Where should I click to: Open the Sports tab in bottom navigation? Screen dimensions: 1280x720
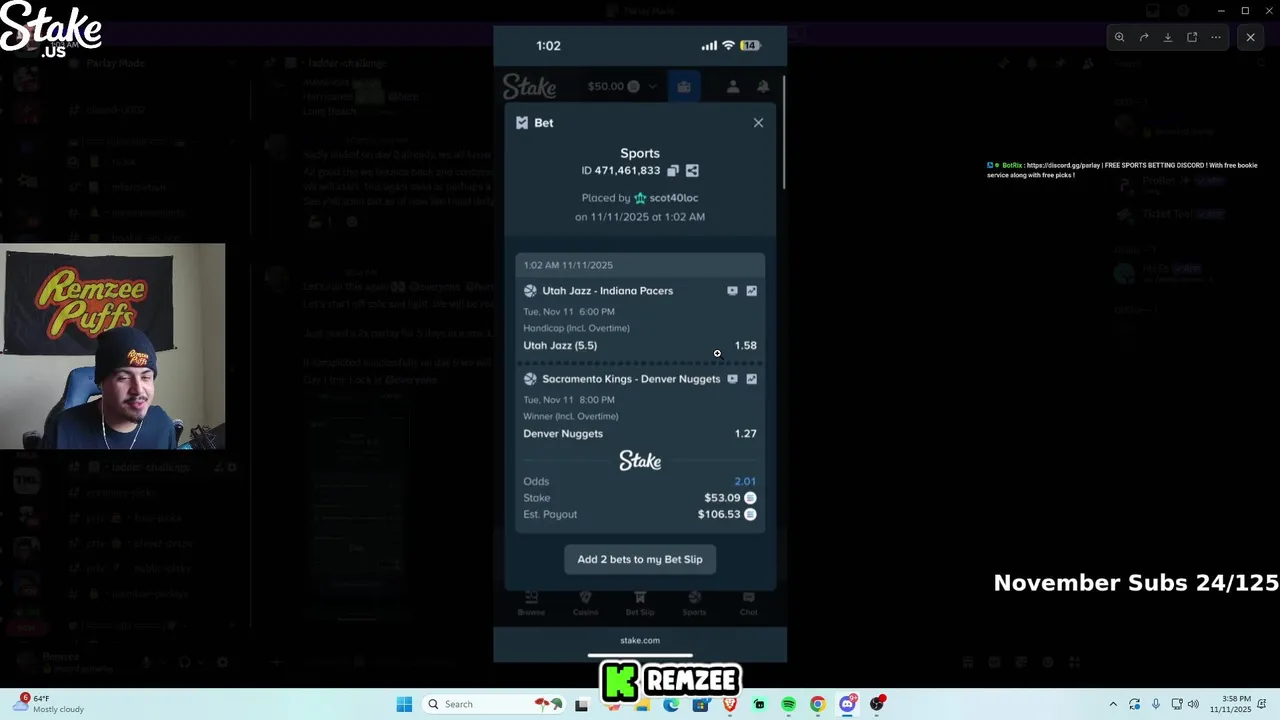coord(694,604)
